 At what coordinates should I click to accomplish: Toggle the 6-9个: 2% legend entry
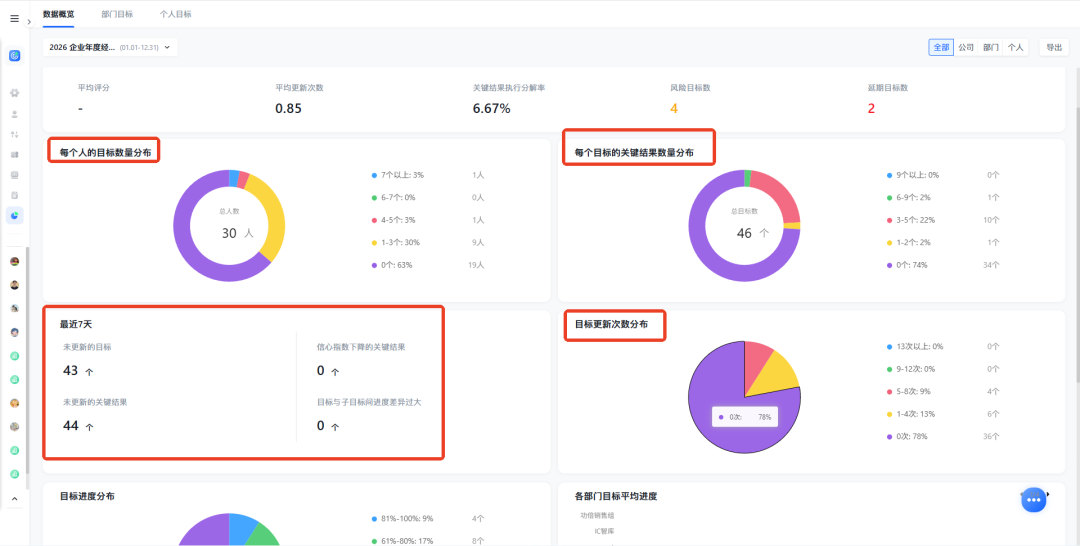point(909,198)
